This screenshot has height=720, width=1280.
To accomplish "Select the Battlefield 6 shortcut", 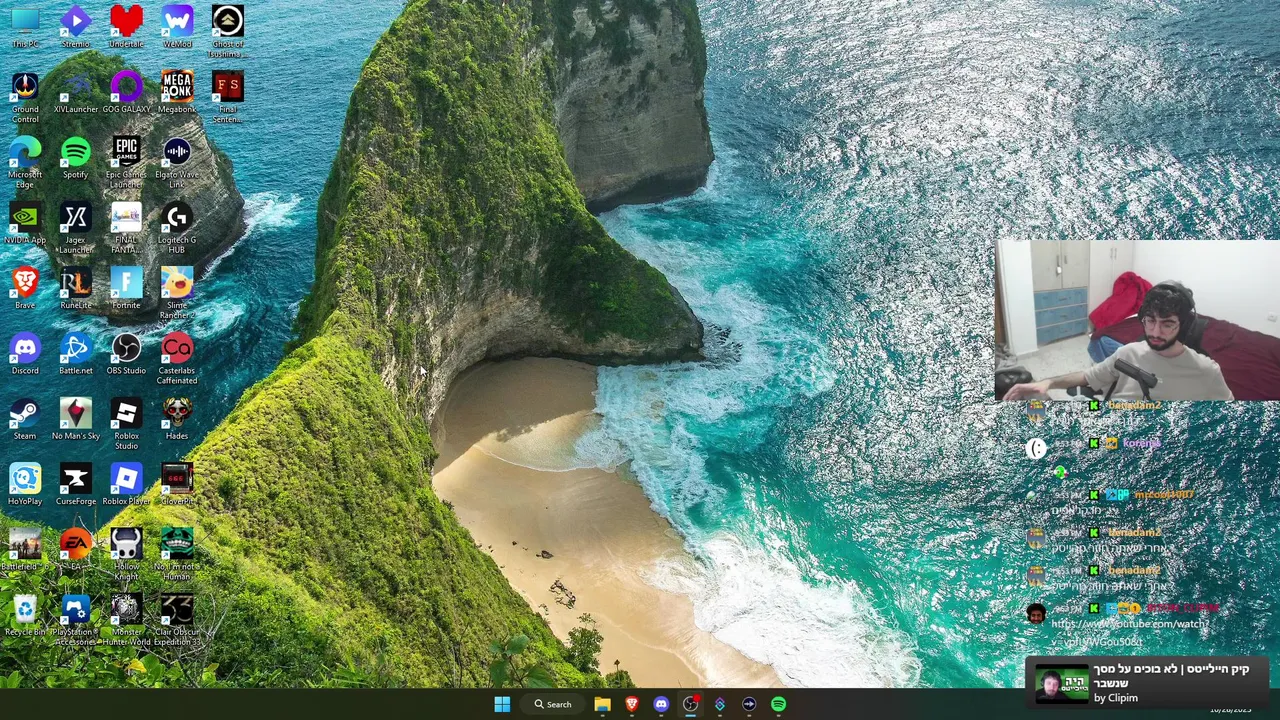I will click(25, 549).
